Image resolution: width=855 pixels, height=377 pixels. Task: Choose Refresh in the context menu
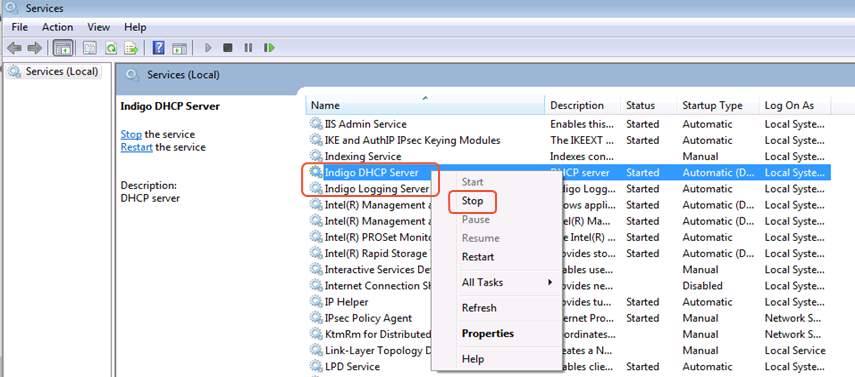(x=479, y=308)
